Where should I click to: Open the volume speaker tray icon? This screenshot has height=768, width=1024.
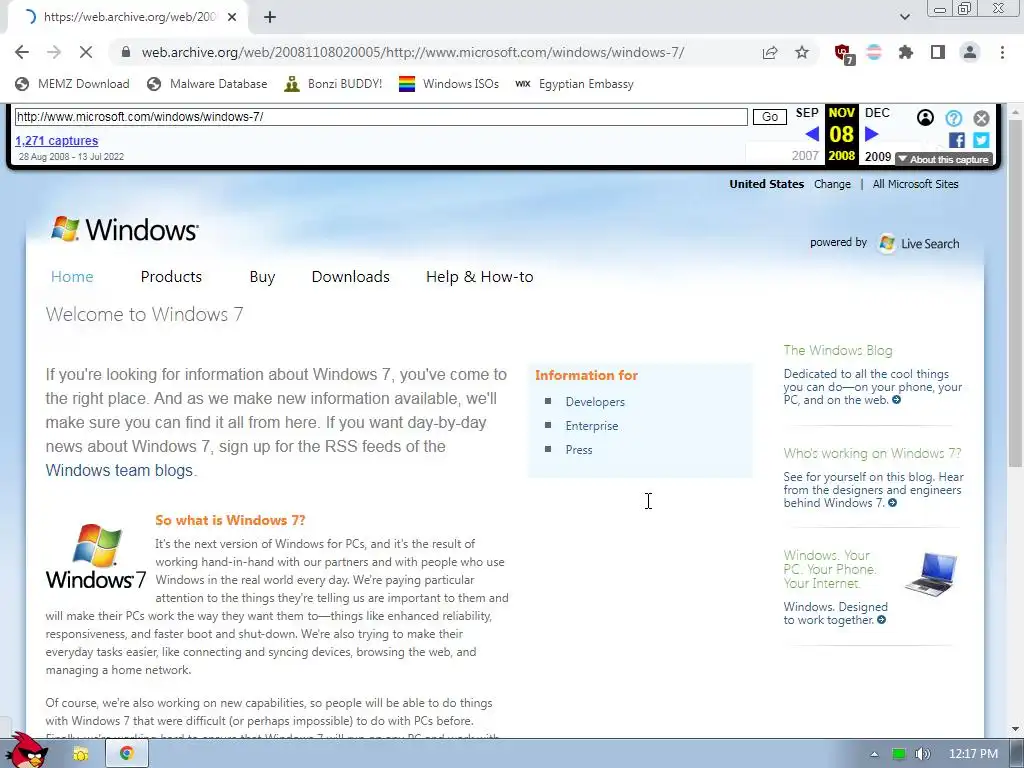[x=922, y=754]
